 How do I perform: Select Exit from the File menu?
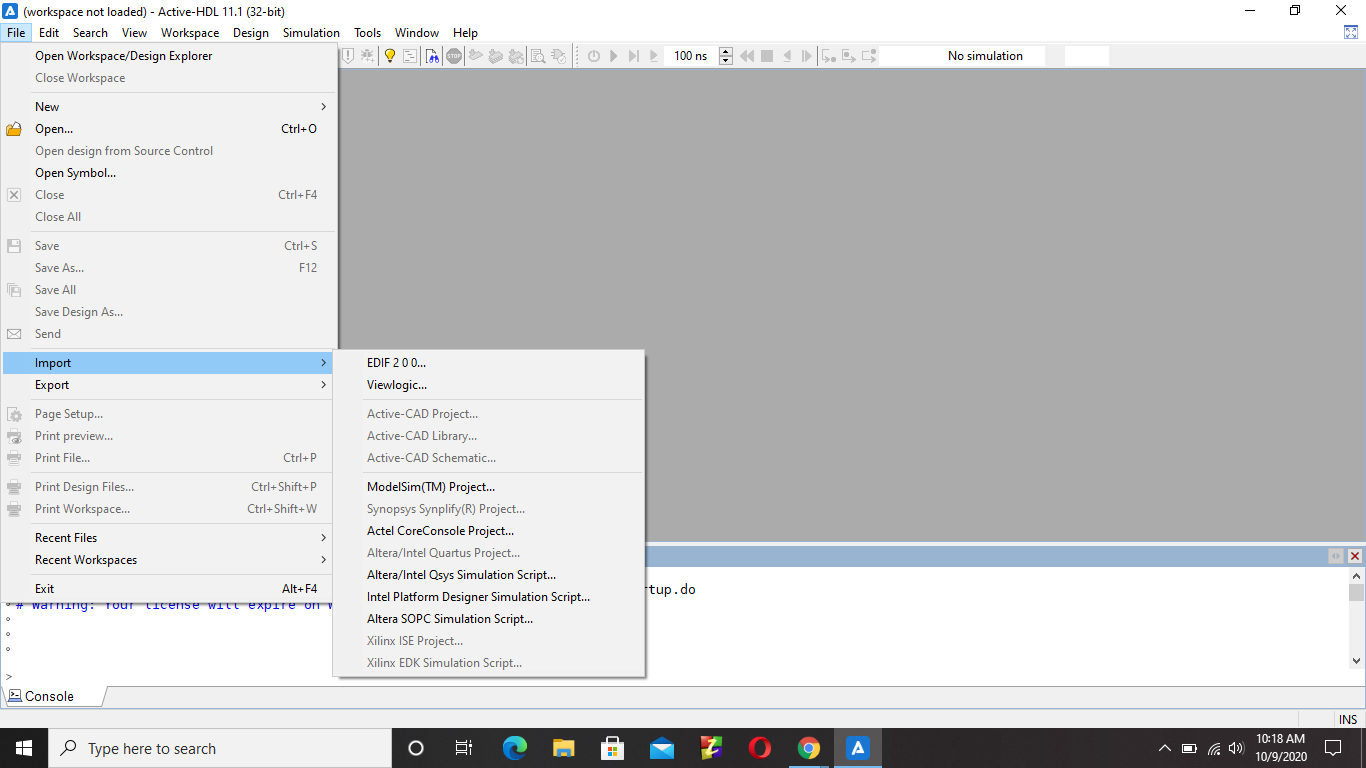168,589
